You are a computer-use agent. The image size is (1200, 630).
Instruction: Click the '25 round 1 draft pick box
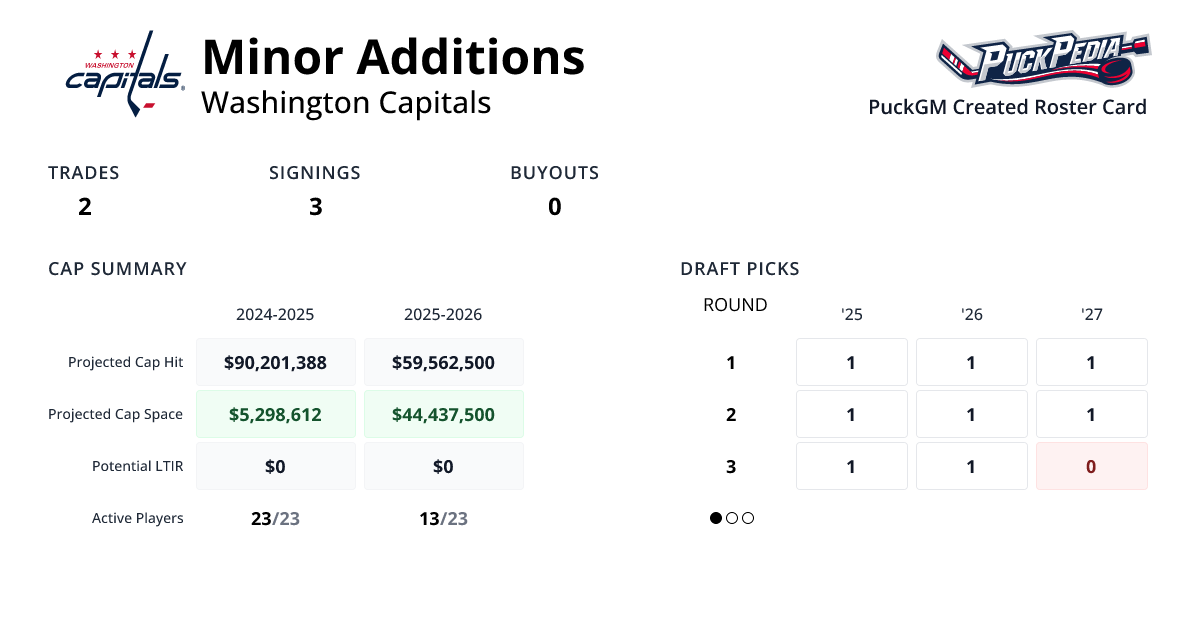coord(851,362)
